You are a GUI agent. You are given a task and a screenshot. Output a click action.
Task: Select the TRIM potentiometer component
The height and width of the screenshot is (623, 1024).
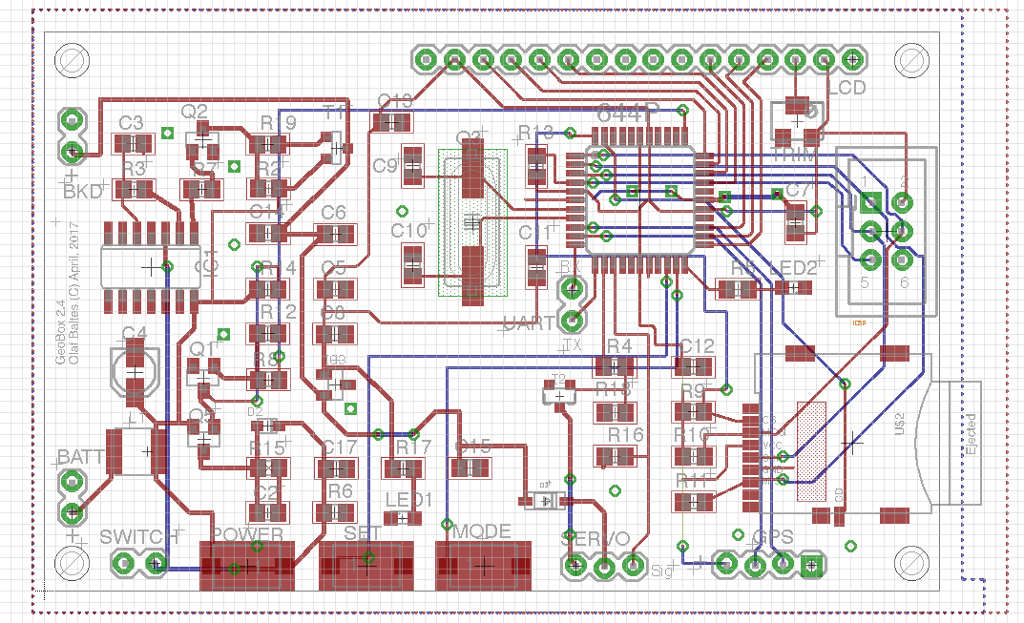797,122
